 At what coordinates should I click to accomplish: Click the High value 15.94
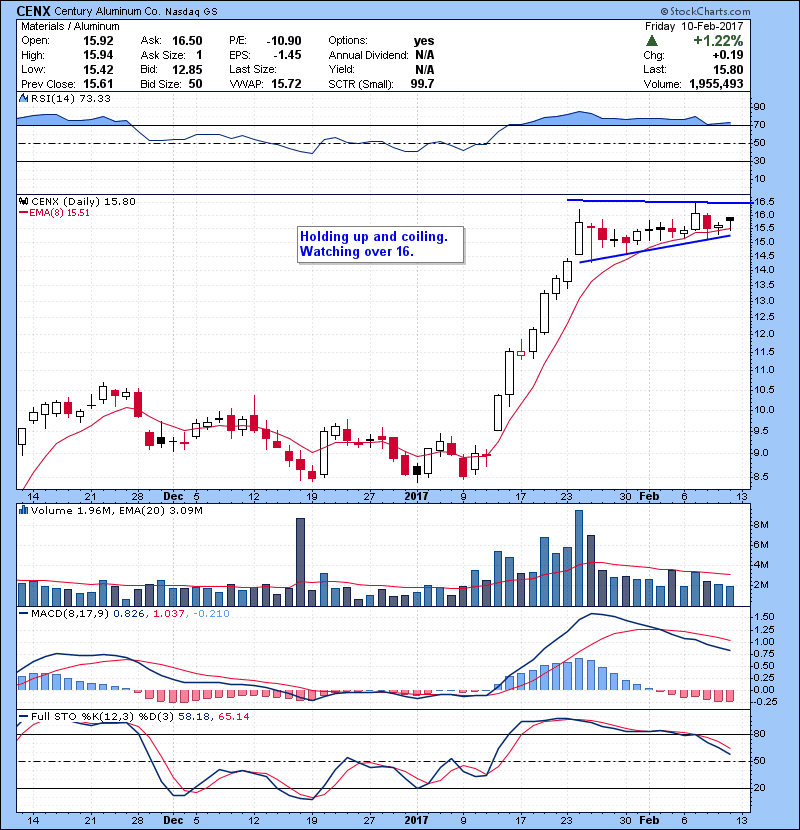[98, 55]
